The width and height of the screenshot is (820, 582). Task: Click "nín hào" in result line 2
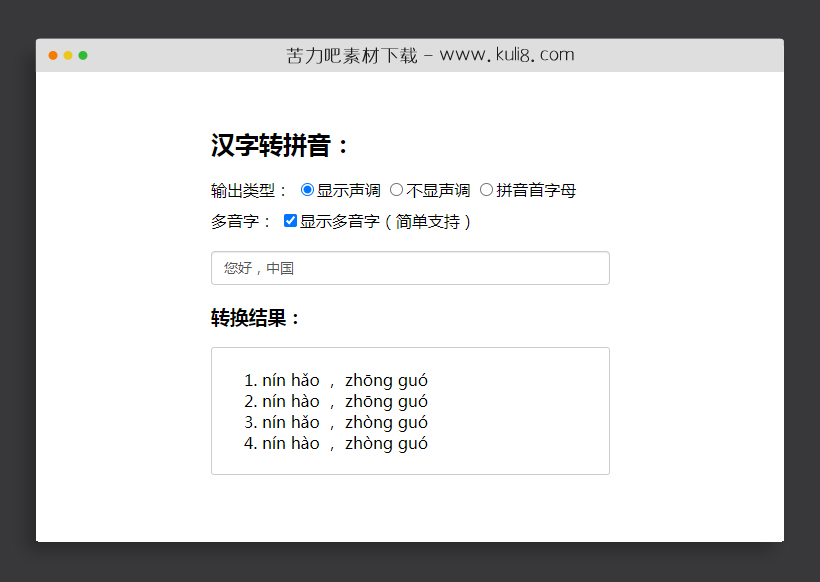(x=290, y=401)
